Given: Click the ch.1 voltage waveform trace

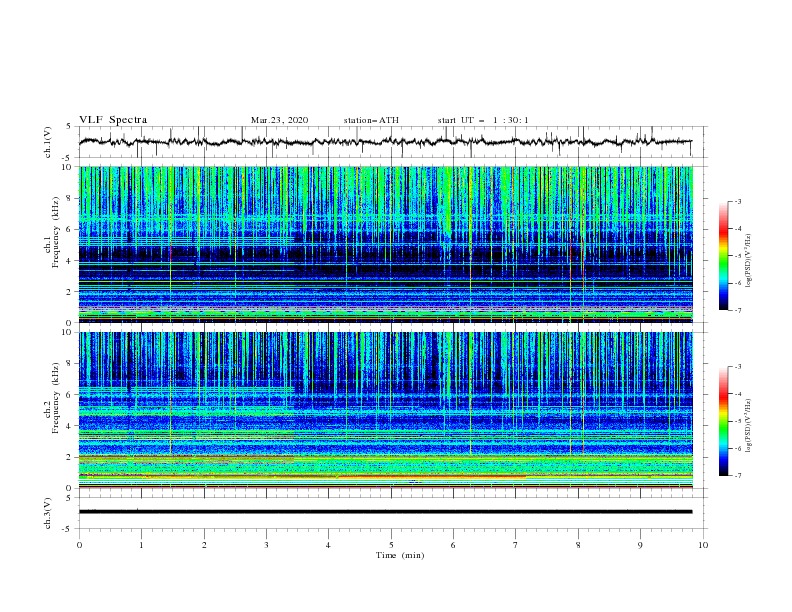Looking at the screenshot, I should [x=385, y=142].
